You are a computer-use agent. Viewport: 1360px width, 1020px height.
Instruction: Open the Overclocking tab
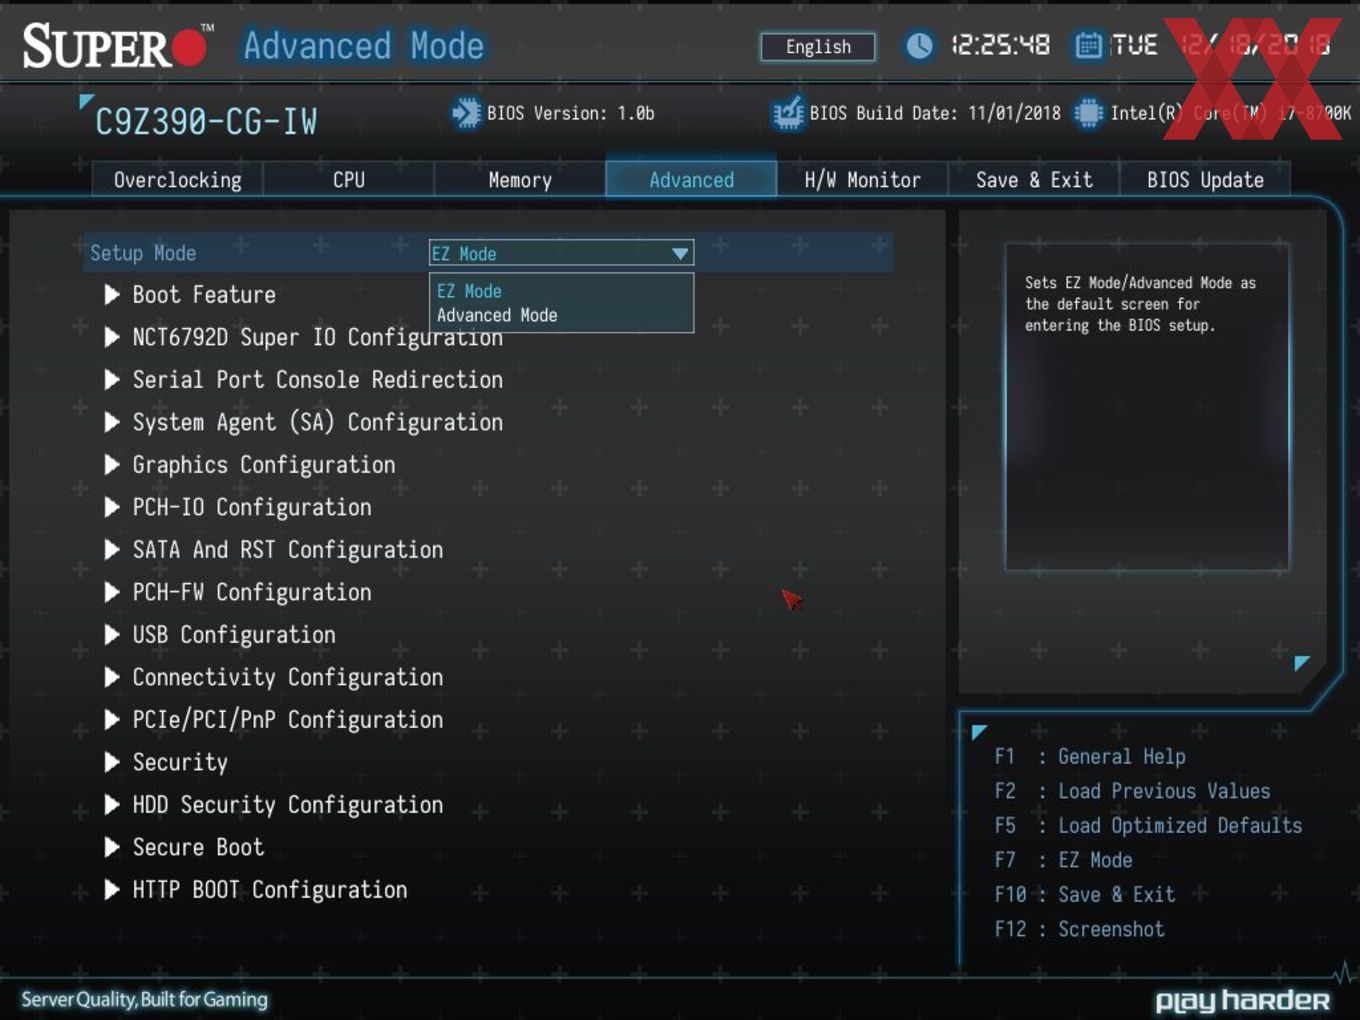[x=177, y=180]
